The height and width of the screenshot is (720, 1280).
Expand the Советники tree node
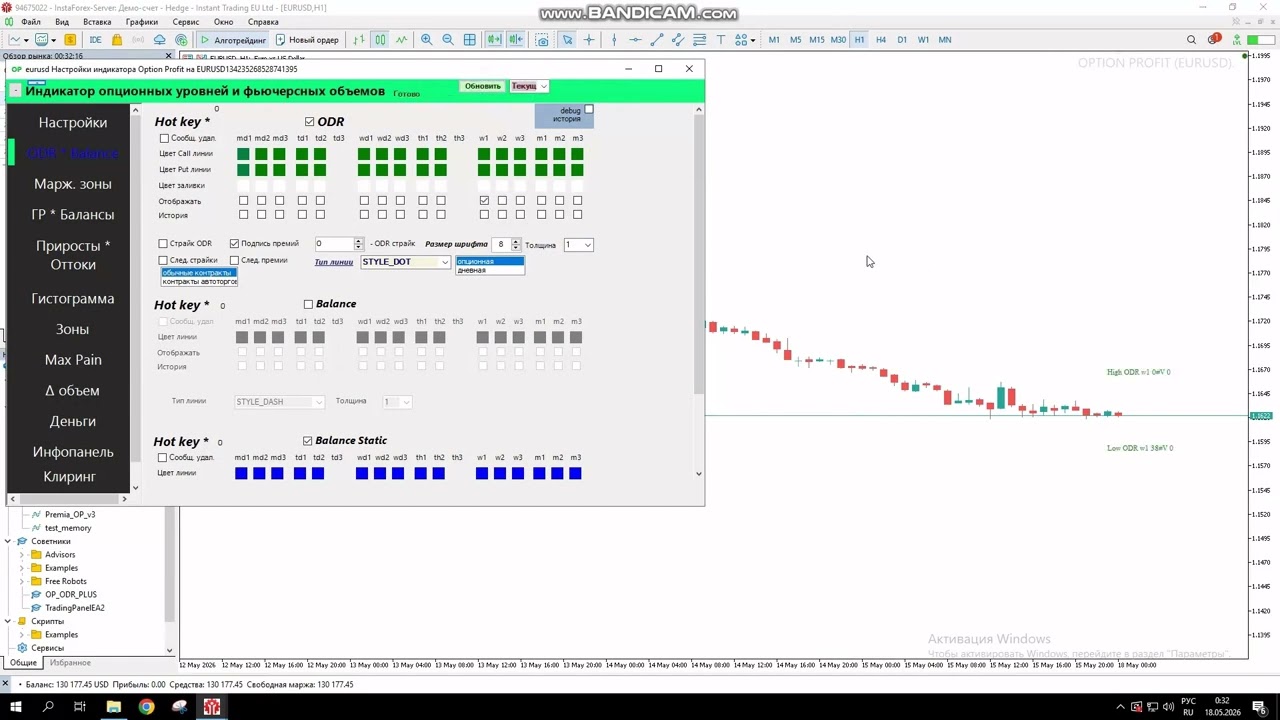pos(8,541)
